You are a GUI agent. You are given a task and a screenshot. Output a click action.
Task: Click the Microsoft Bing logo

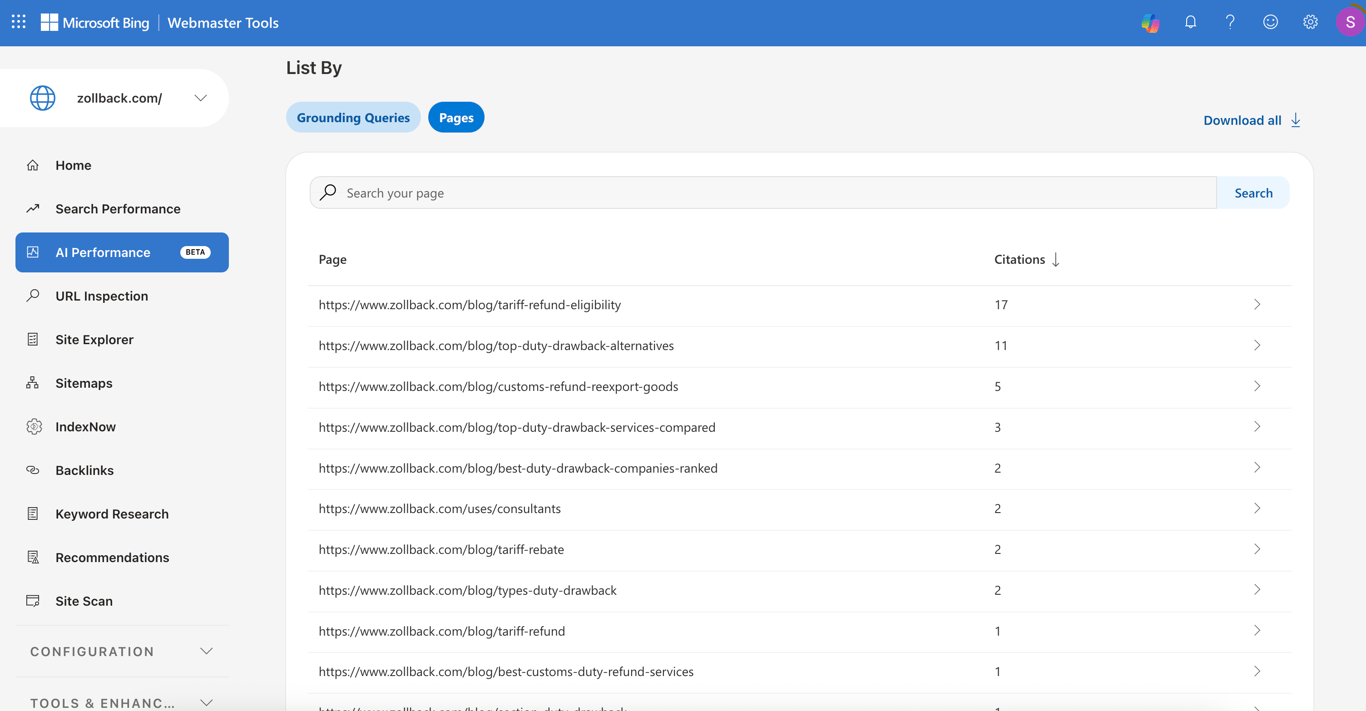click(x=95, y=22)
